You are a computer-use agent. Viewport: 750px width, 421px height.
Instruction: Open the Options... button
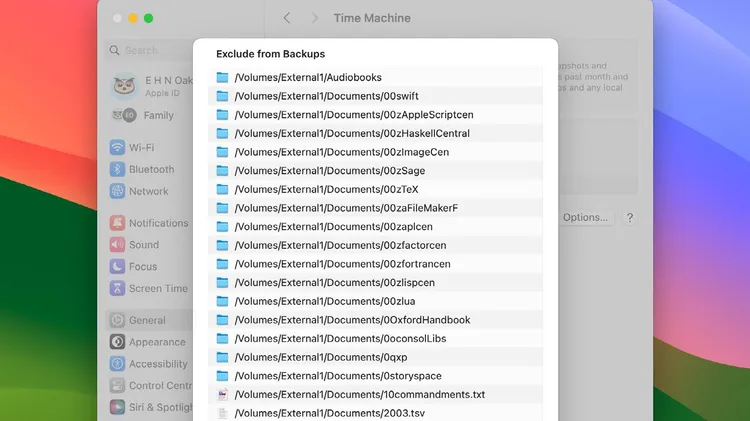(585, 217)
